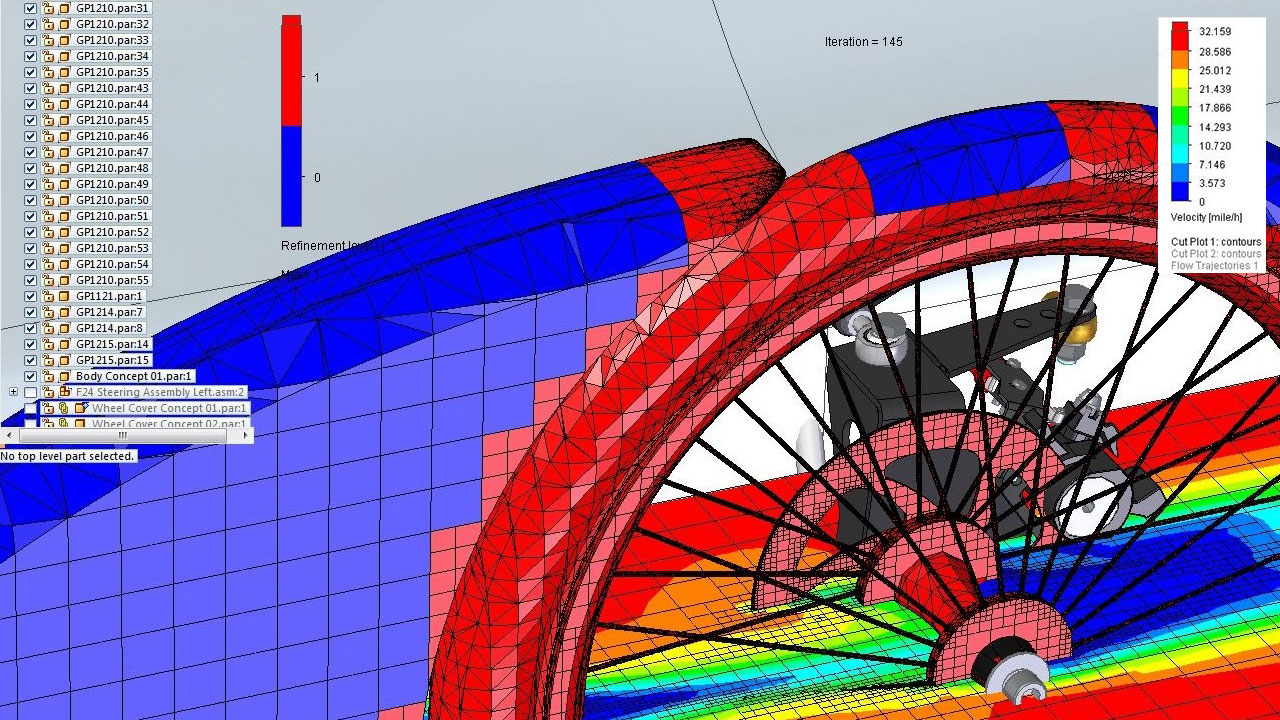
Task: Click the horizontal scrollbar thumb in tree panel
Action: tap(122, 436)
